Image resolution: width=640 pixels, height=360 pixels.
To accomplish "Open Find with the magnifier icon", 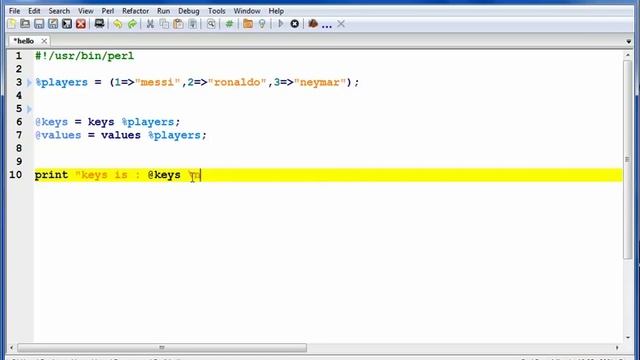I will pyautogui.click(x=211, y=24).
